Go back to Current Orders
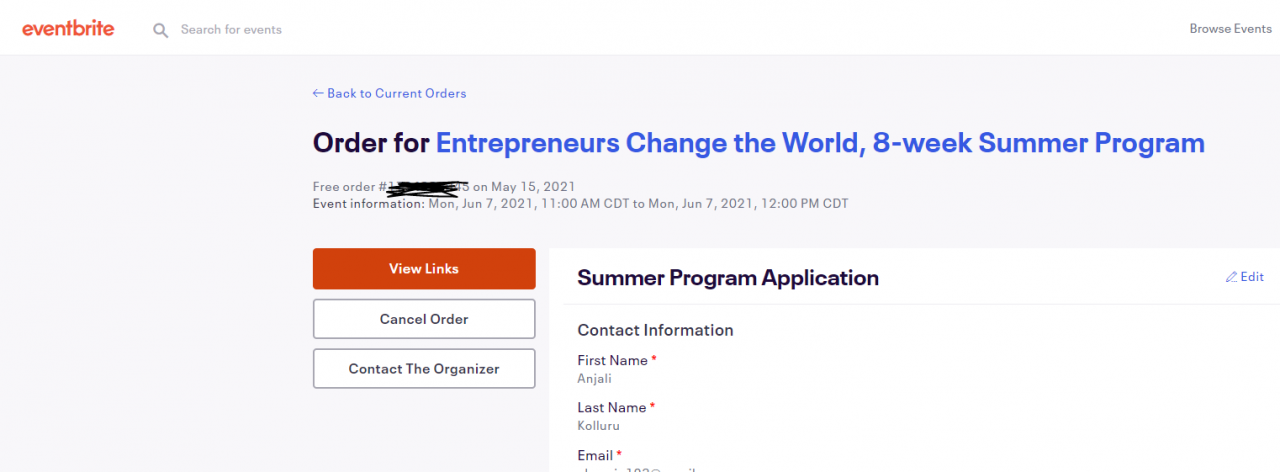This screenshot has height=472, width=1280. pos(389,93)
